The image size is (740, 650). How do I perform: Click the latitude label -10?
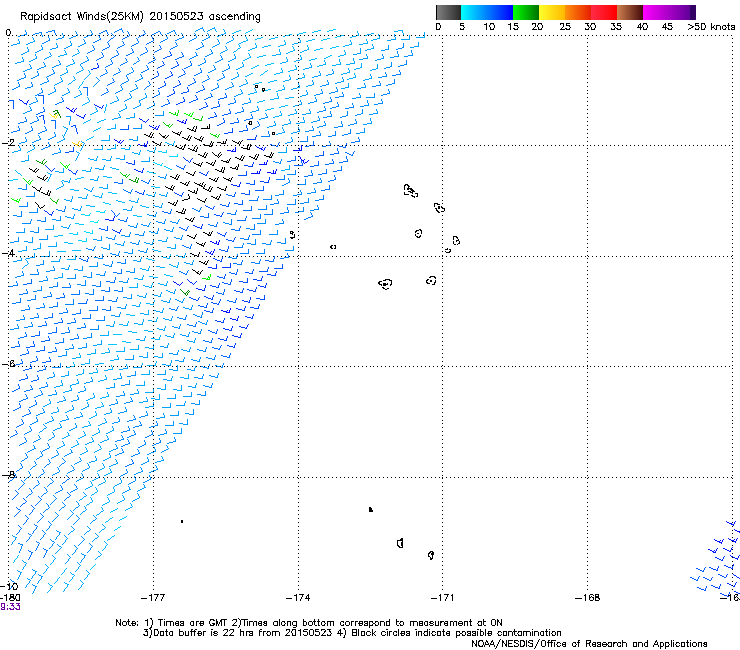click(x=9, y=586)
